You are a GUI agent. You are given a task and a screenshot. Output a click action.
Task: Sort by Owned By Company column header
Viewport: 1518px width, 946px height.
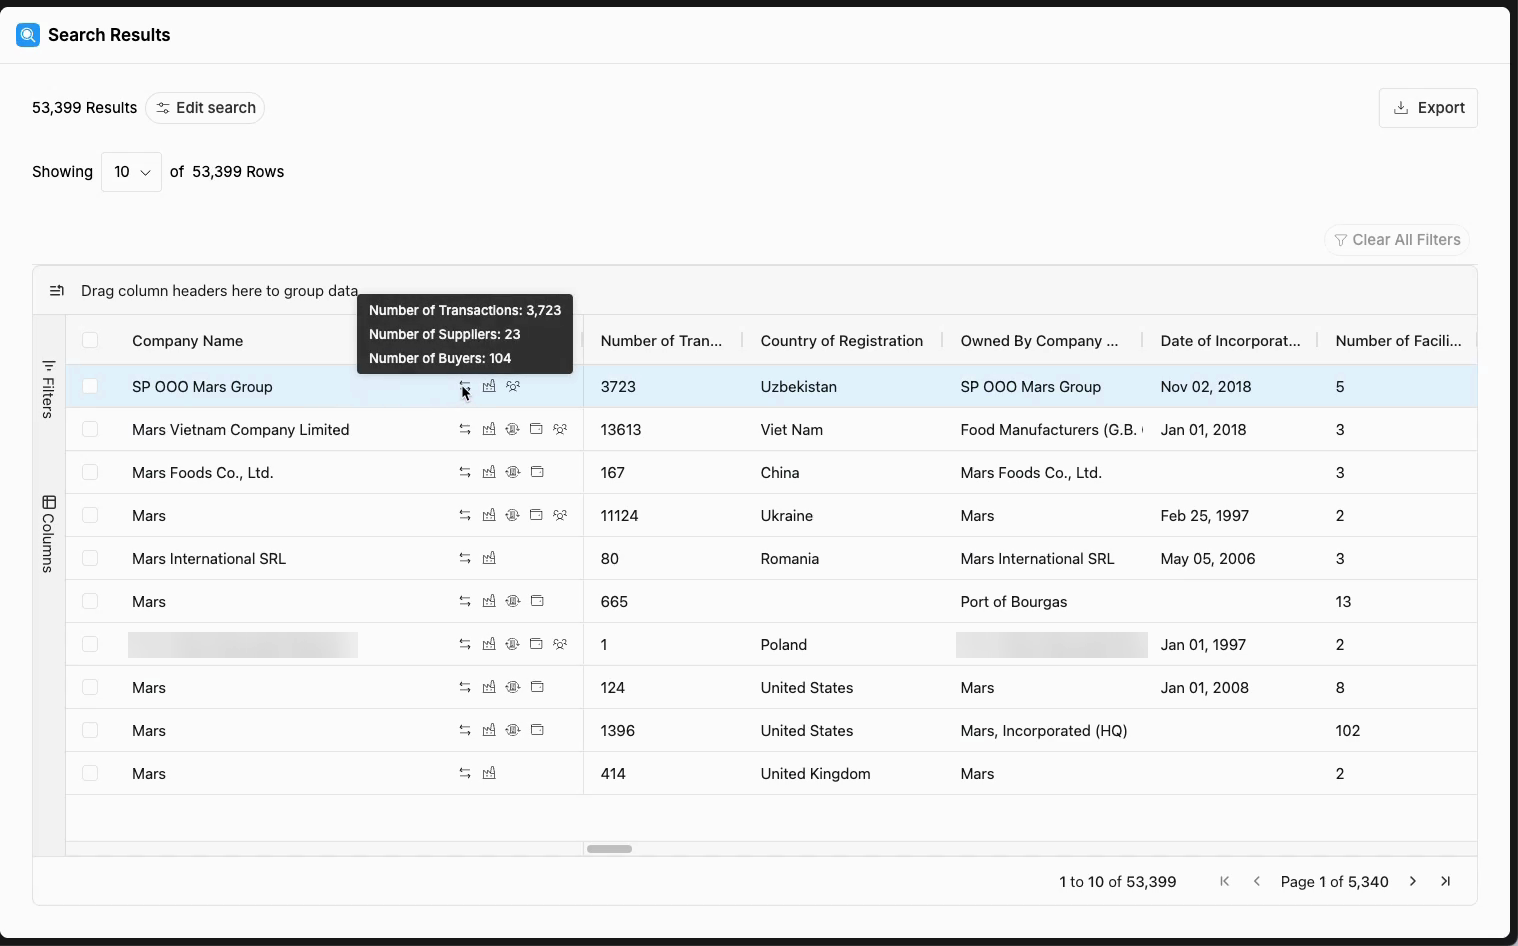point(1039,341)
